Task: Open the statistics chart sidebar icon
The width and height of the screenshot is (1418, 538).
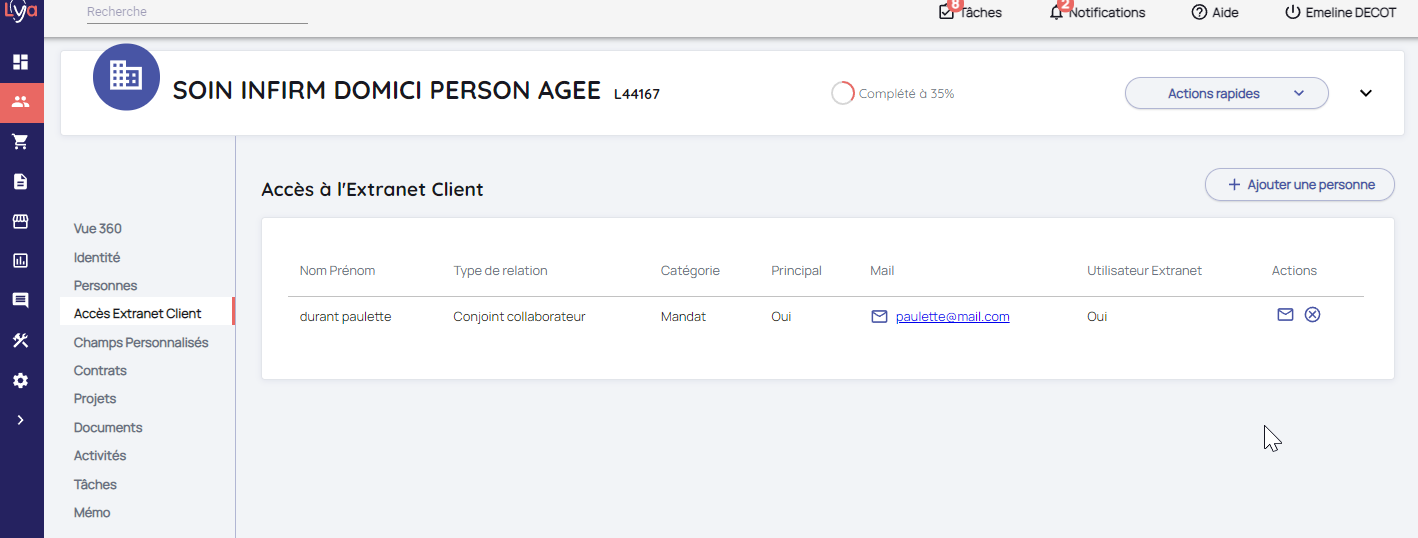Action: click(20, 261)
